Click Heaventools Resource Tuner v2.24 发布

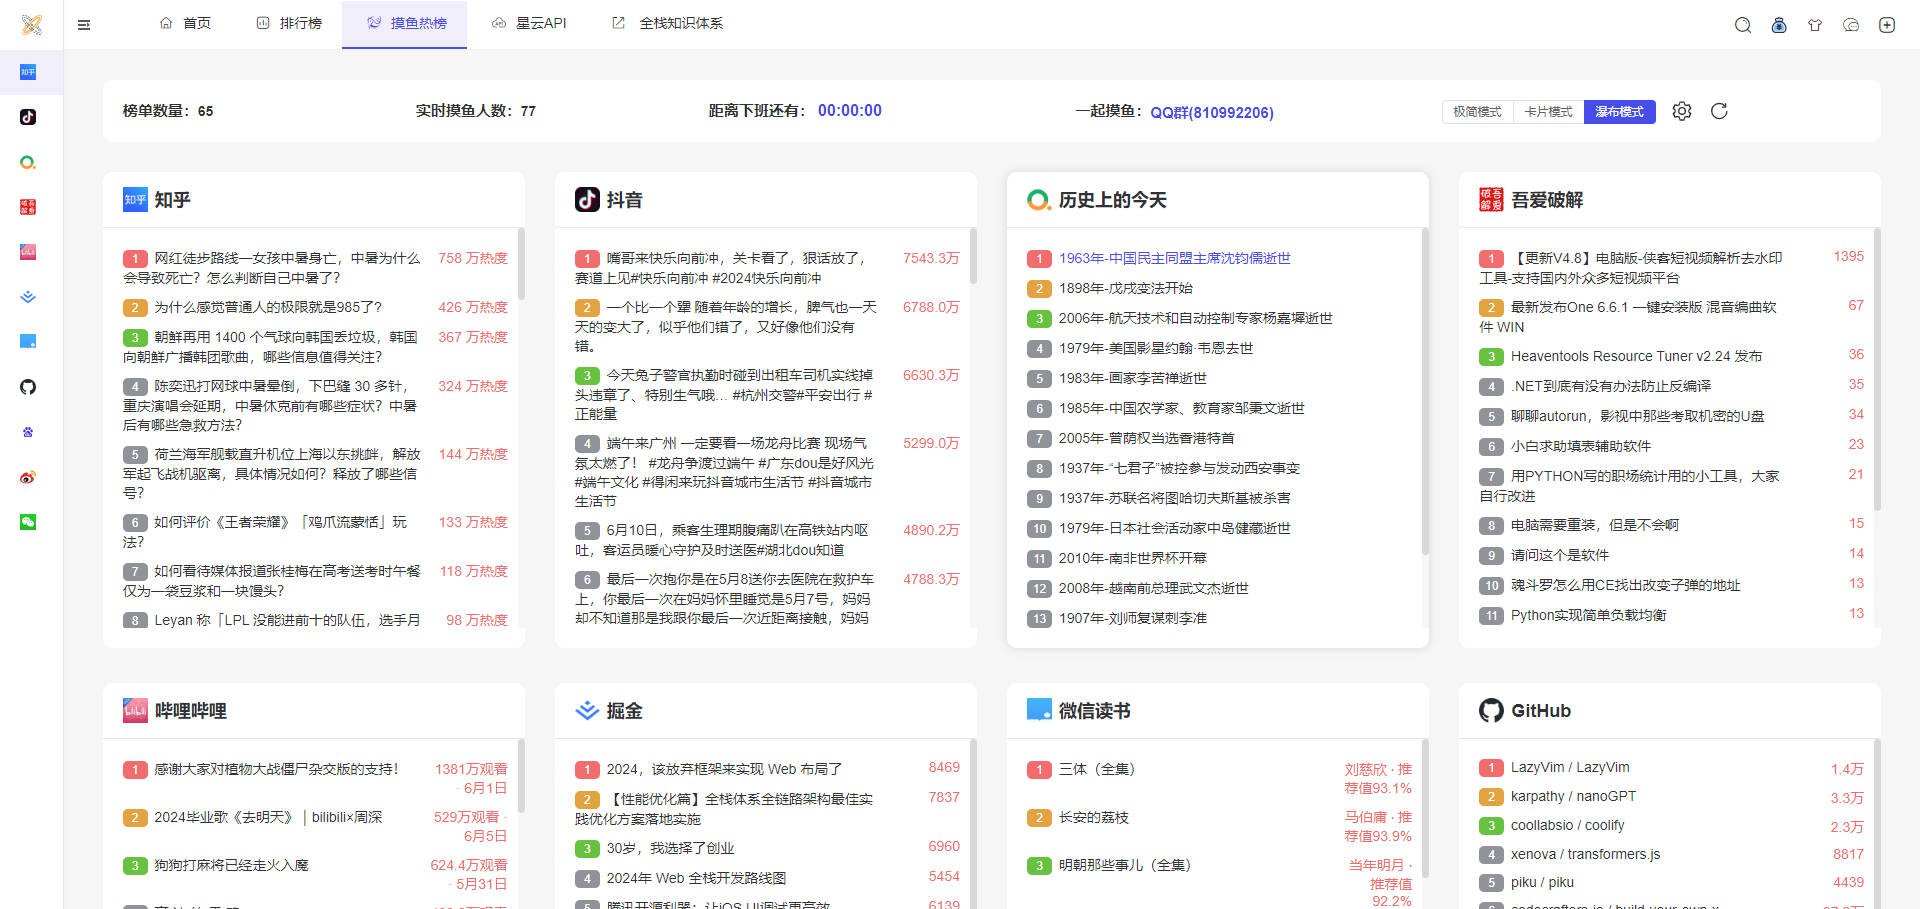click(x=1636, y=356)
